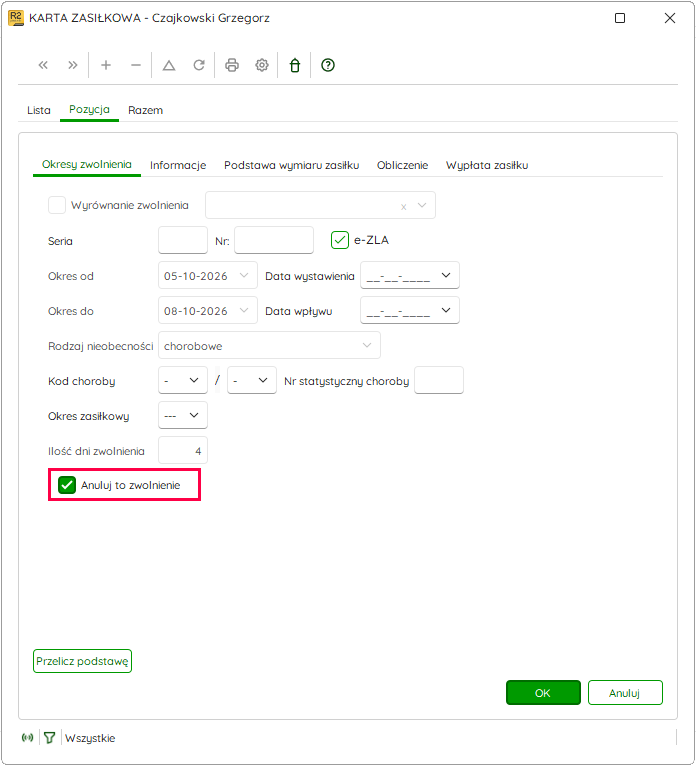Image resolution: width=696 pixels, height=767 pixels.
Task: Open the Okres zasiłkowy dropdown
Action: [x=183, y=415]
